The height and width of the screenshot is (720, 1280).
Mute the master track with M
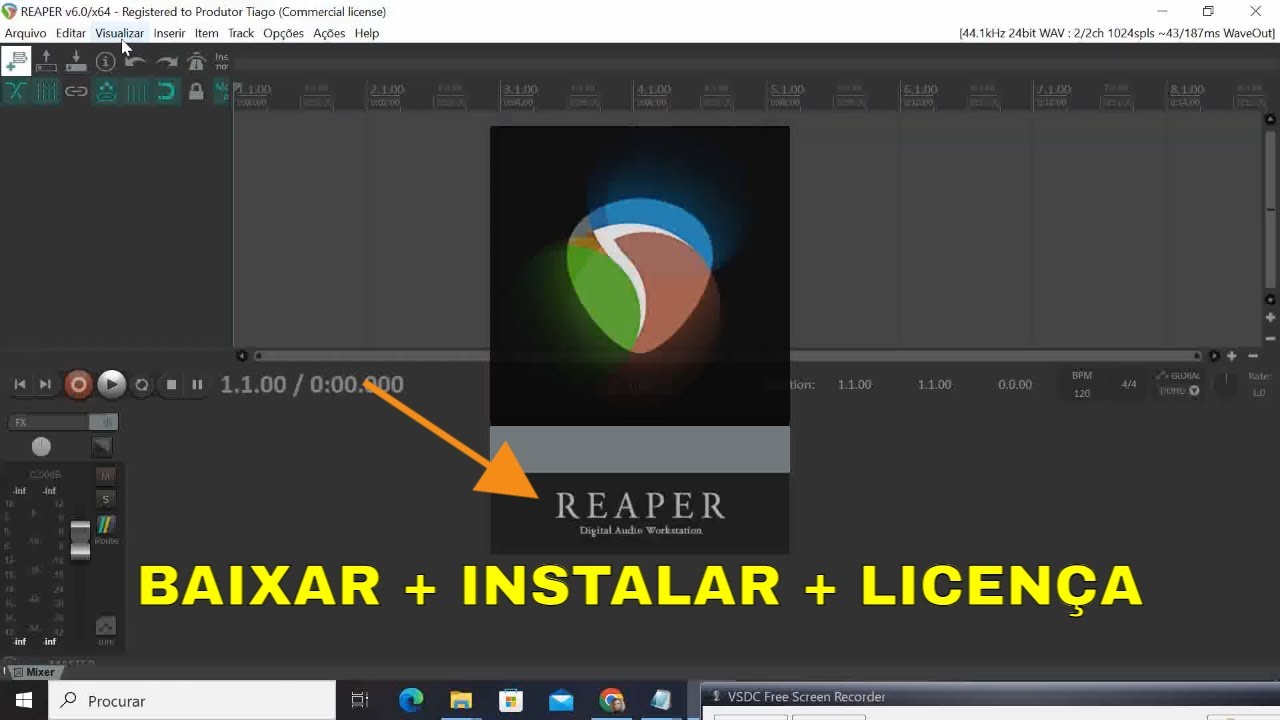pos(106,475)
